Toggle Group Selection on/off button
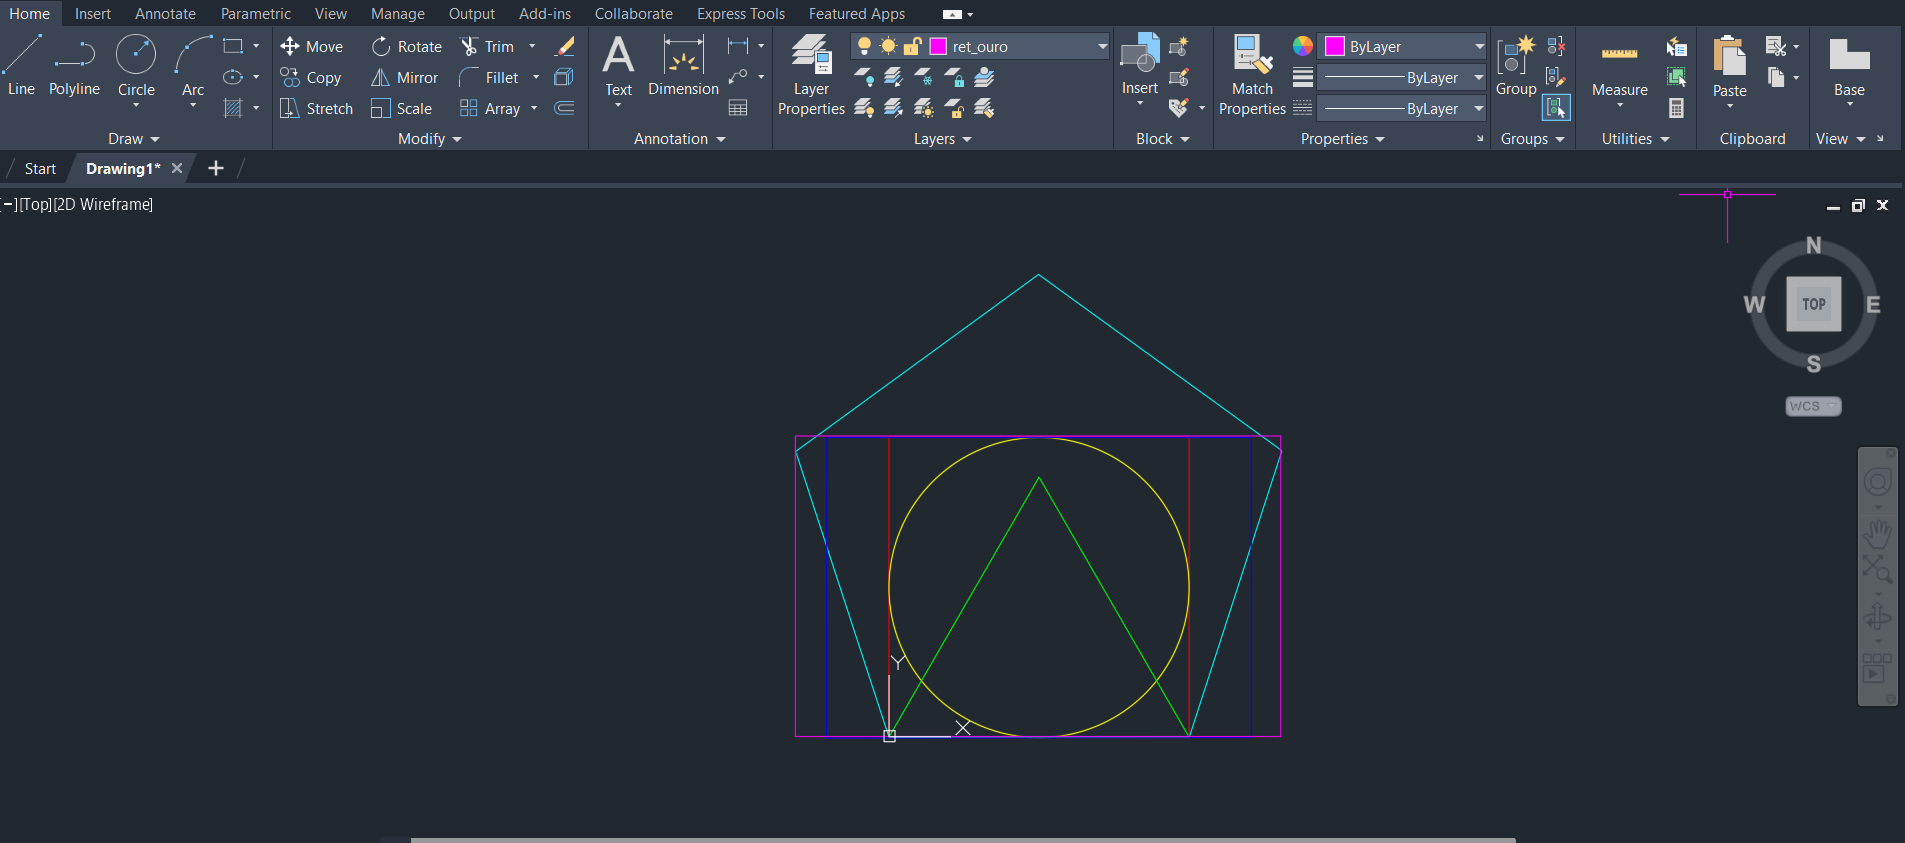The width and height of the screenshot is (1905, 843). click(1556, 108)
